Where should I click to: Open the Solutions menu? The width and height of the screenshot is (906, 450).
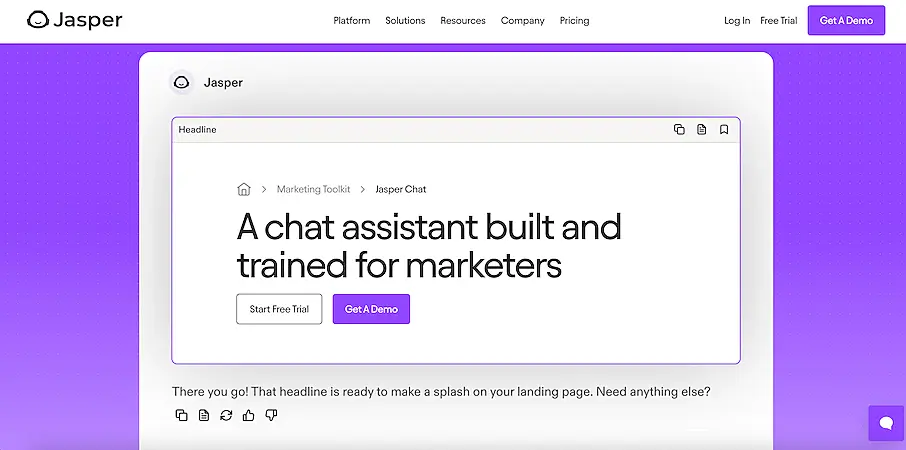[x=405, y=21]
